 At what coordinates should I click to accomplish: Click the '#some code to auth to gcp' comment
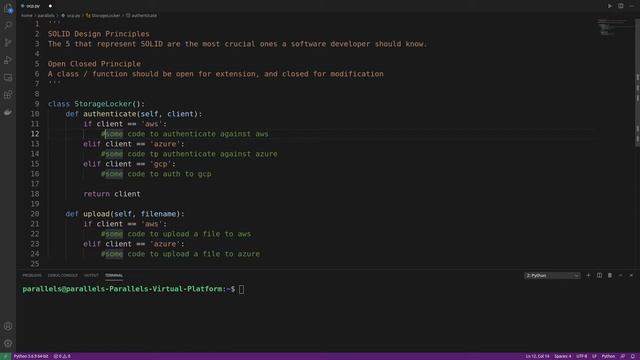tap(156, 174)
